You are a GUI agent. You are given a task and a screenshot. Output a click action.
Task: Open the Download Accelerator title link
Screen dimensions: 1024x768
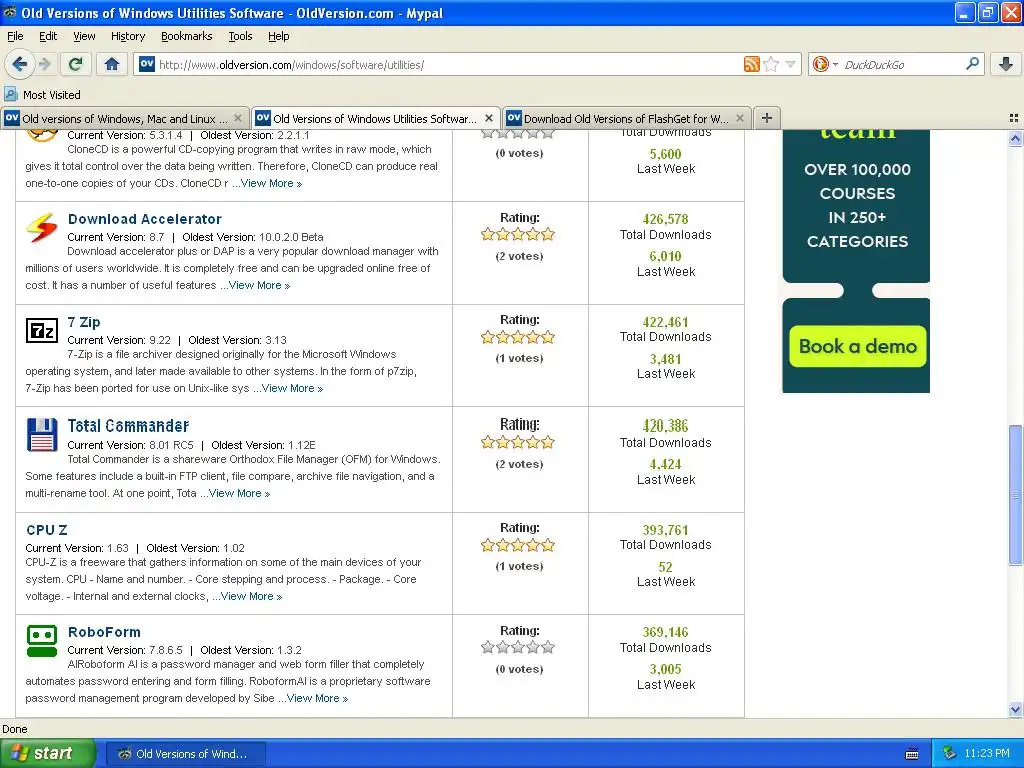coord(144,219)
